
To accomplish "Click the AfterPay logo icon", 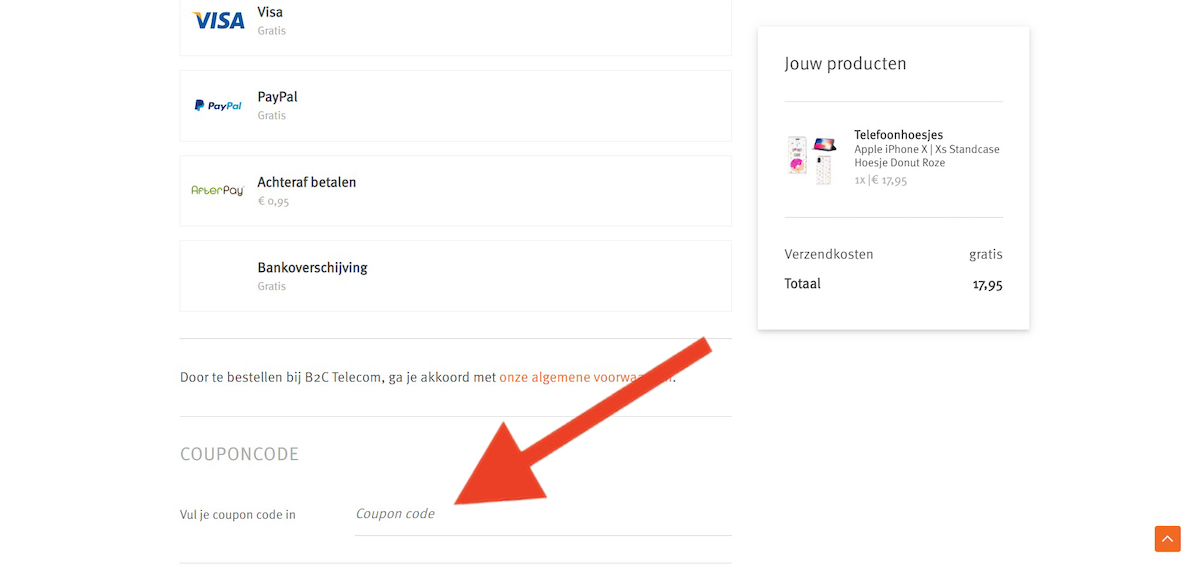I will [218, 190].
